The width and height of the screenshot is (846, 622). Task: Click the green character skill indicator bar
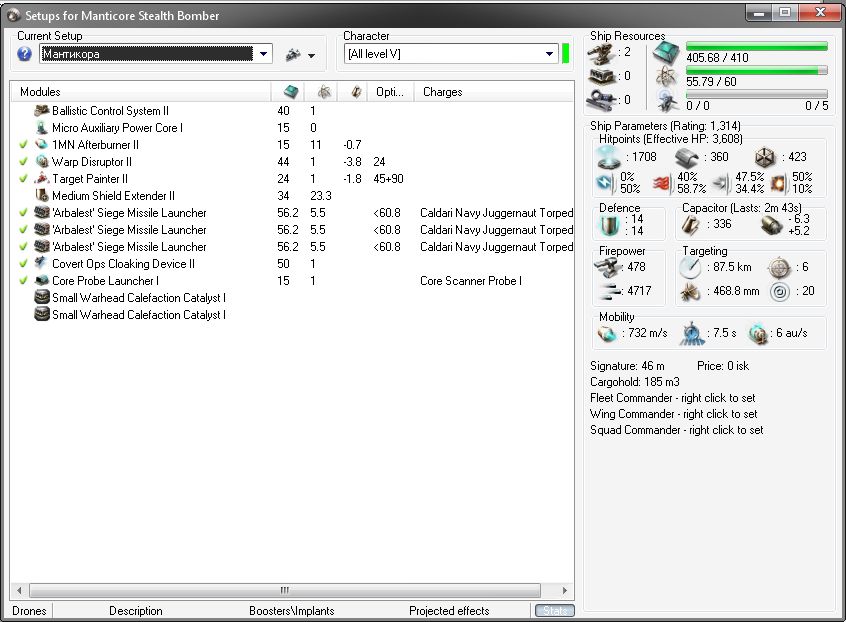pos(565,54)
